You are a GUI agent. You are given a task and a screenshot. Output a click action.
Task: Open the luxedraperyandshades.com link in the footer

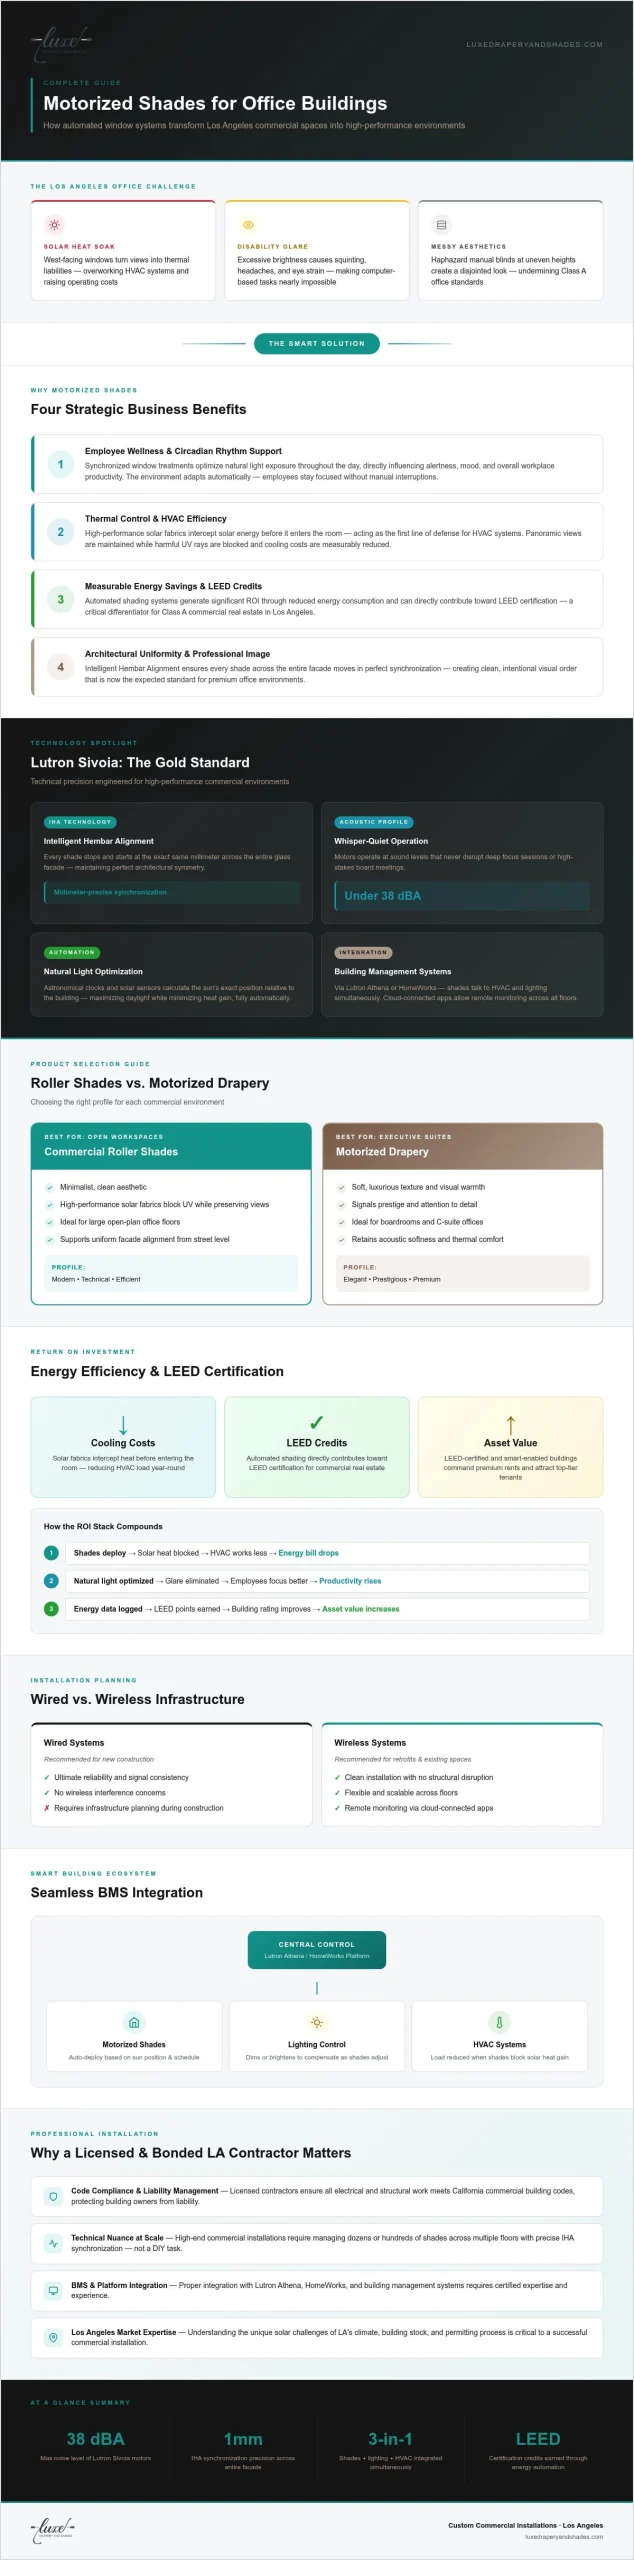pyautogui.click(x=564, y=2537)
